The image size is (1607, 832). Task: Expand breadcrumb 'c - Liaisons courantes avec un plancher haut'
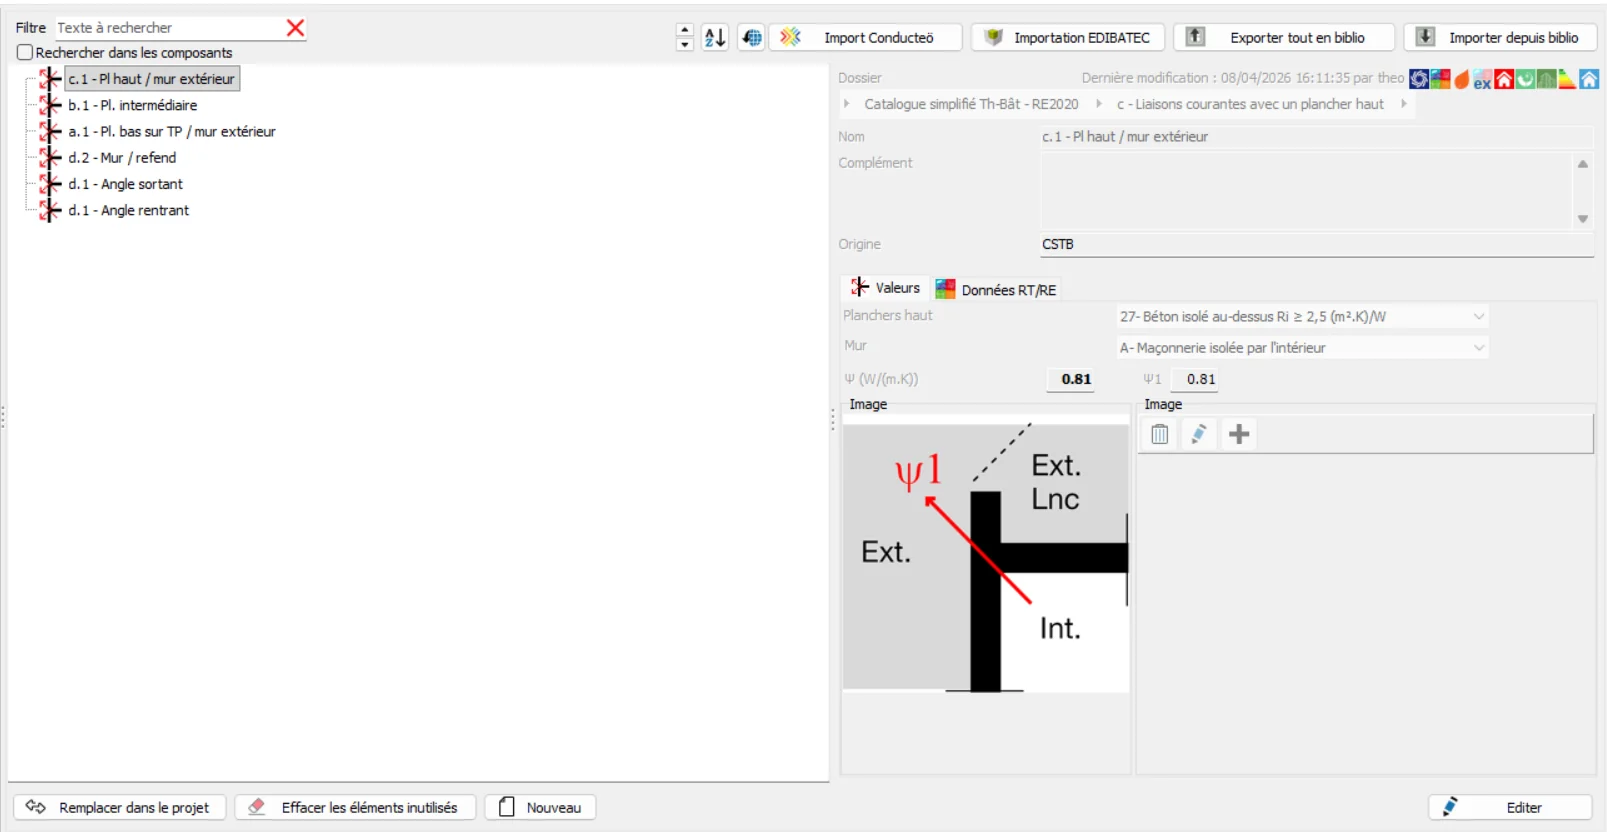tap(1250, 104)
